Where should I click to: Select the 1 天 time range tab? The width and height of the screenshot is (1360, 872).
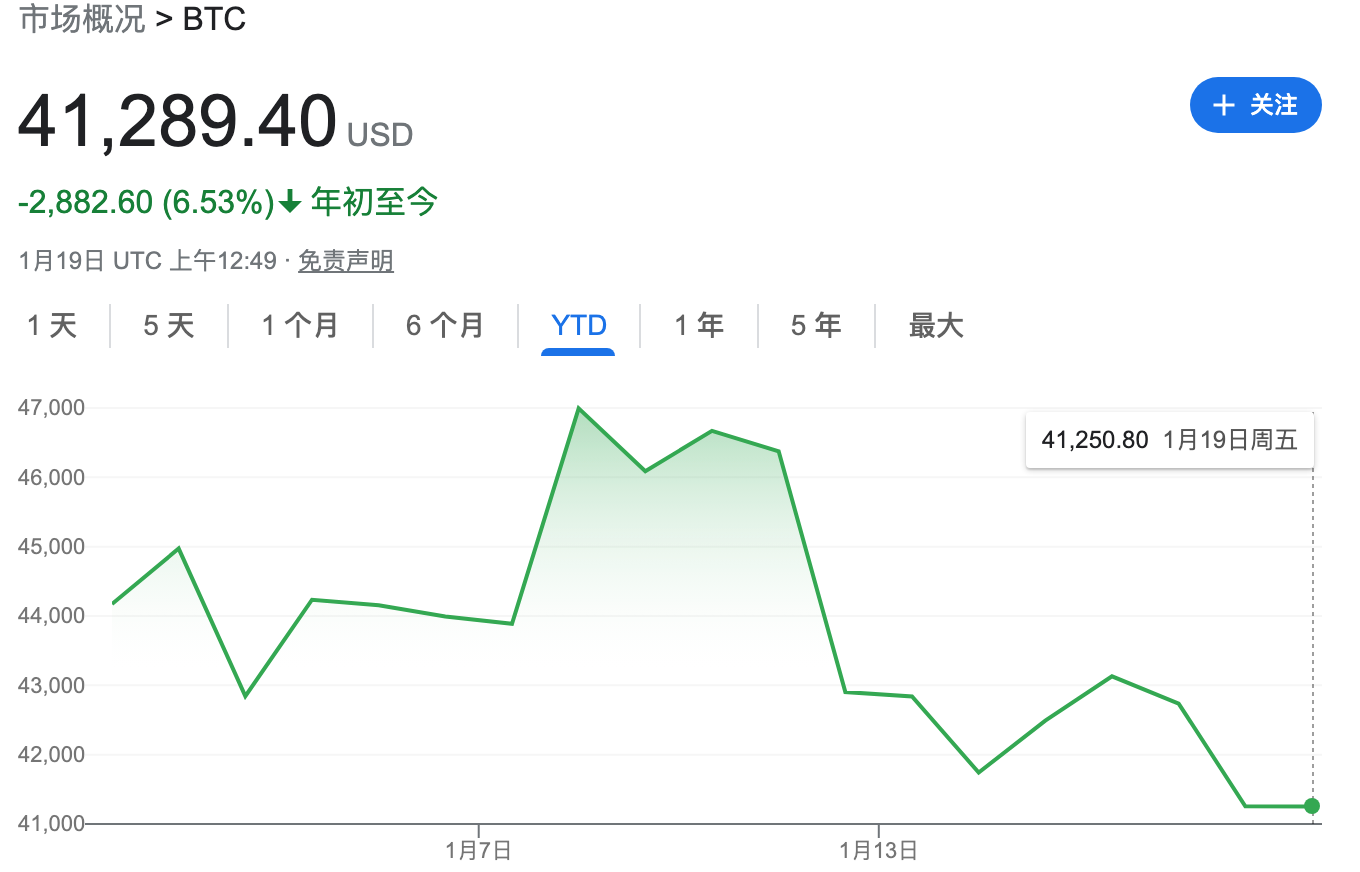[52, 326]
